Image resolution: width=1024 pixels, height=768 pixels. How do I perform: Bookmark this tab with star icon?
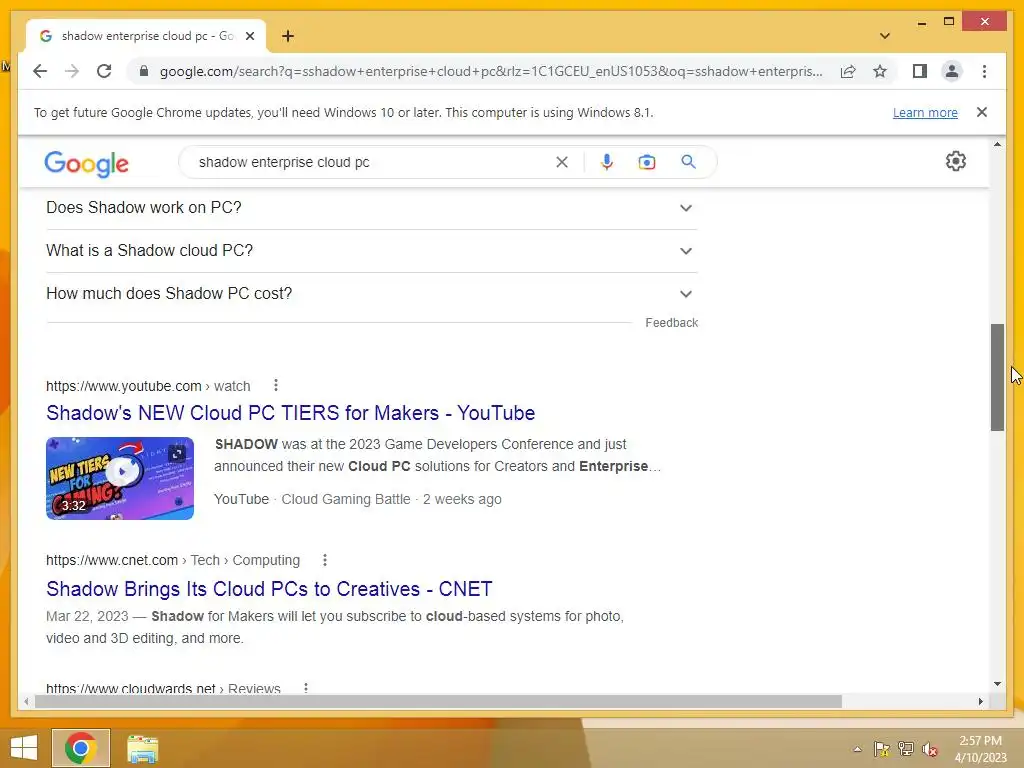coord(880,71)
